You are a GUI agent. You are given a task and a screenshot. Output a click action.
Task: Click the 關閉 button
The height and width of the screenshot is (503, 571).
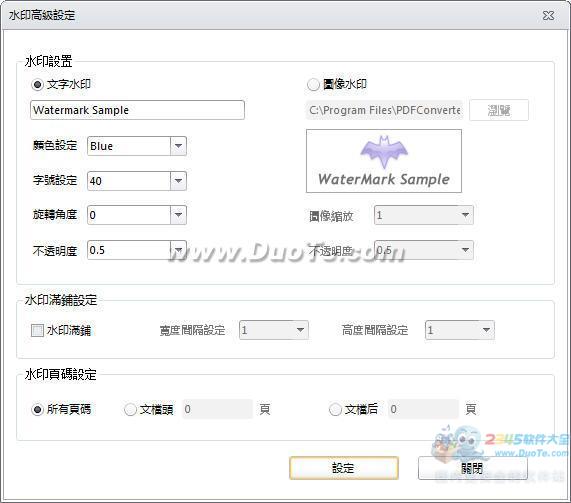click(x=473, y=468)
